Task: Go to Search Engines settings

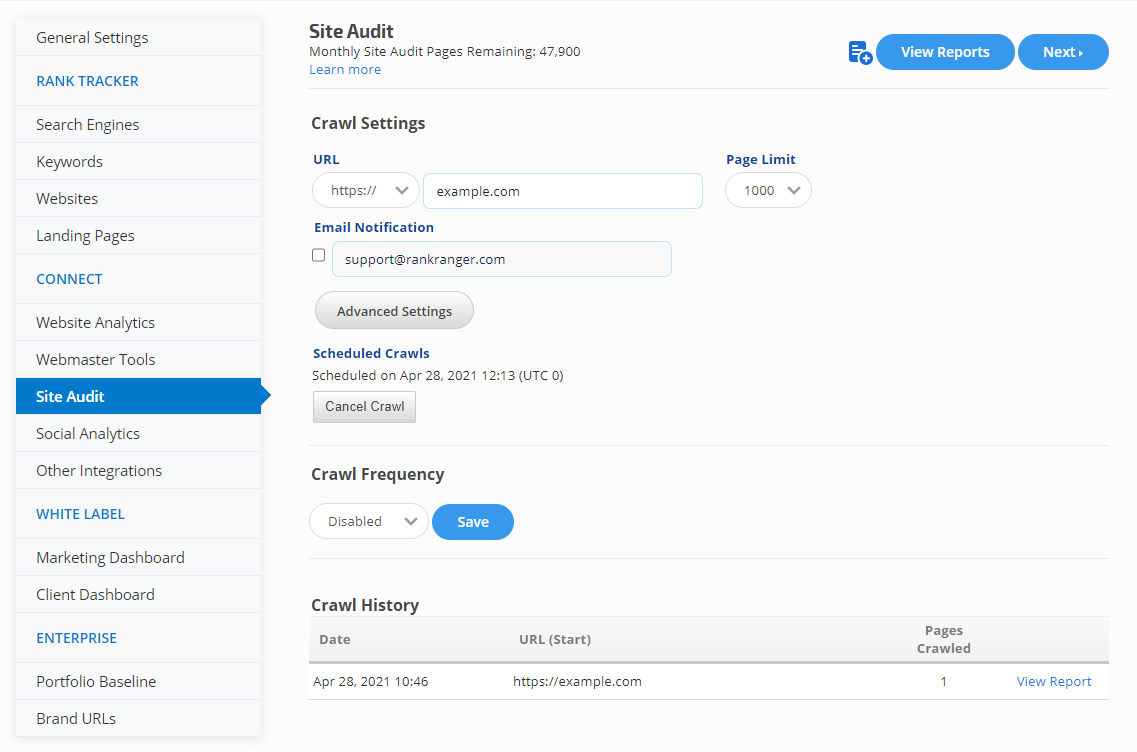Action: coord(88,125)
